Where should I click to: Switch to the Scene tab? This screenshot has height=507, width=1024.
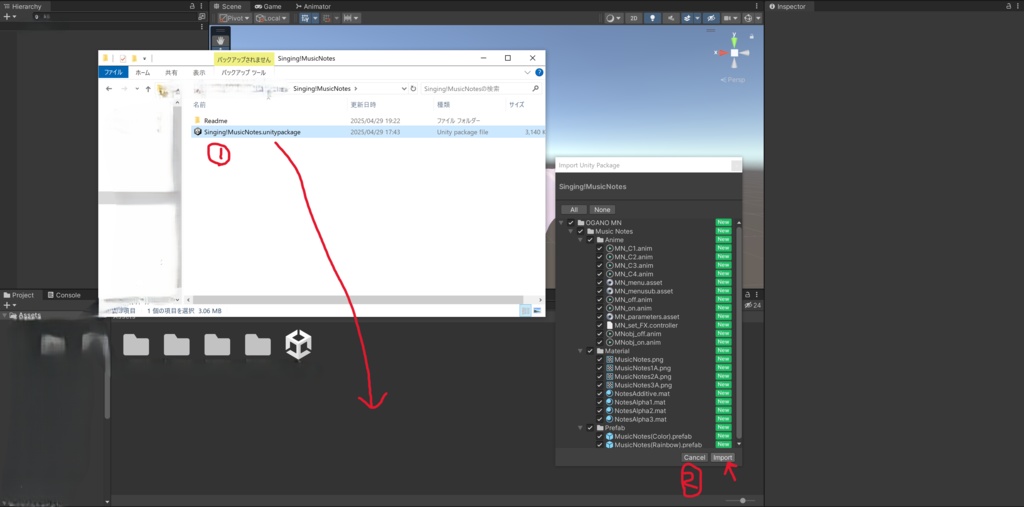227,6
